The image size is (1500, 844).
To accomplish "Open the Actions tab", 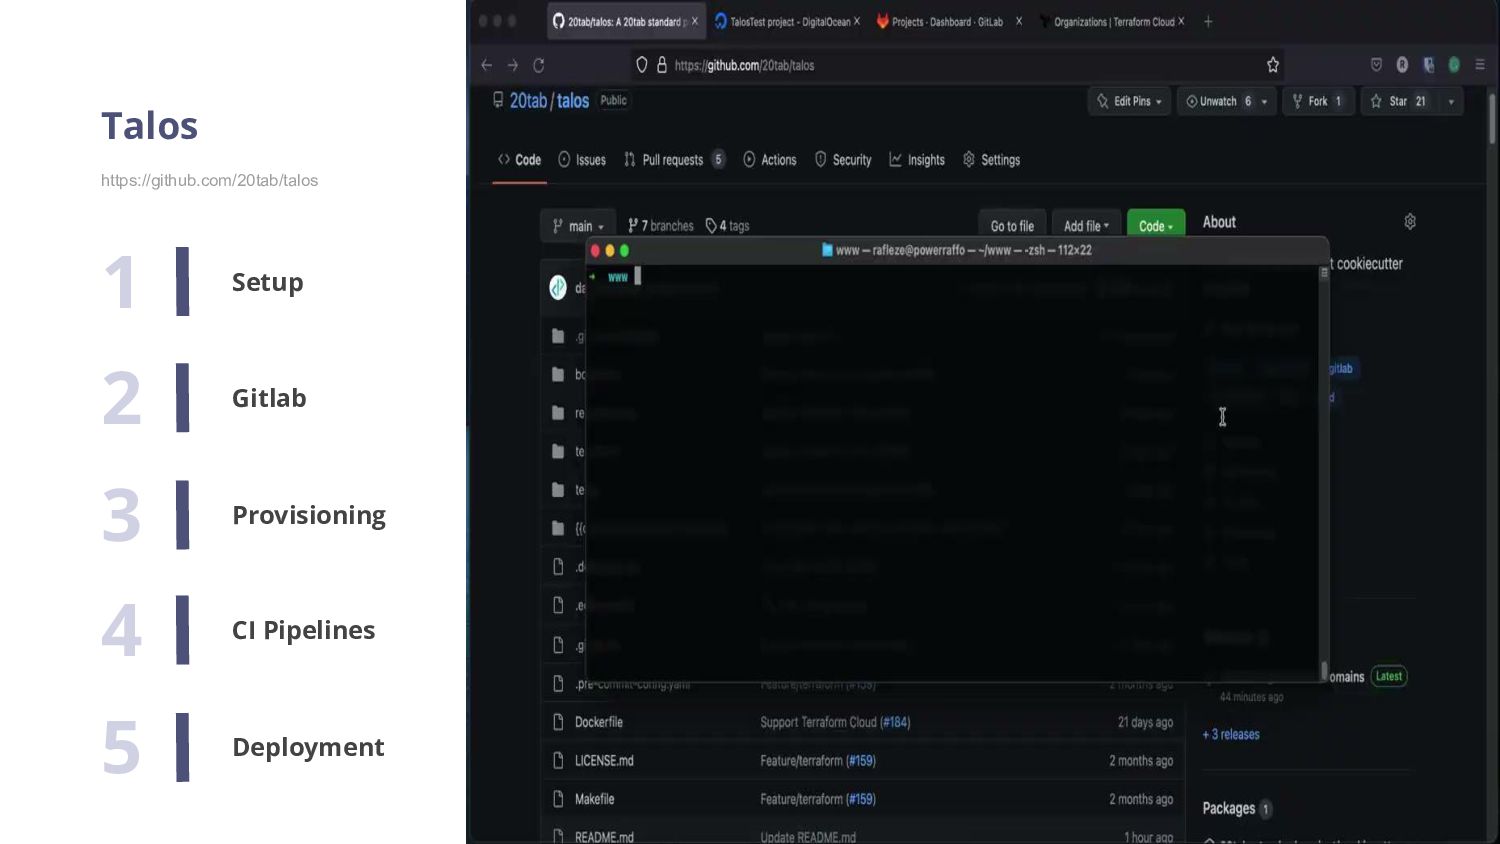I will [770, 160].
